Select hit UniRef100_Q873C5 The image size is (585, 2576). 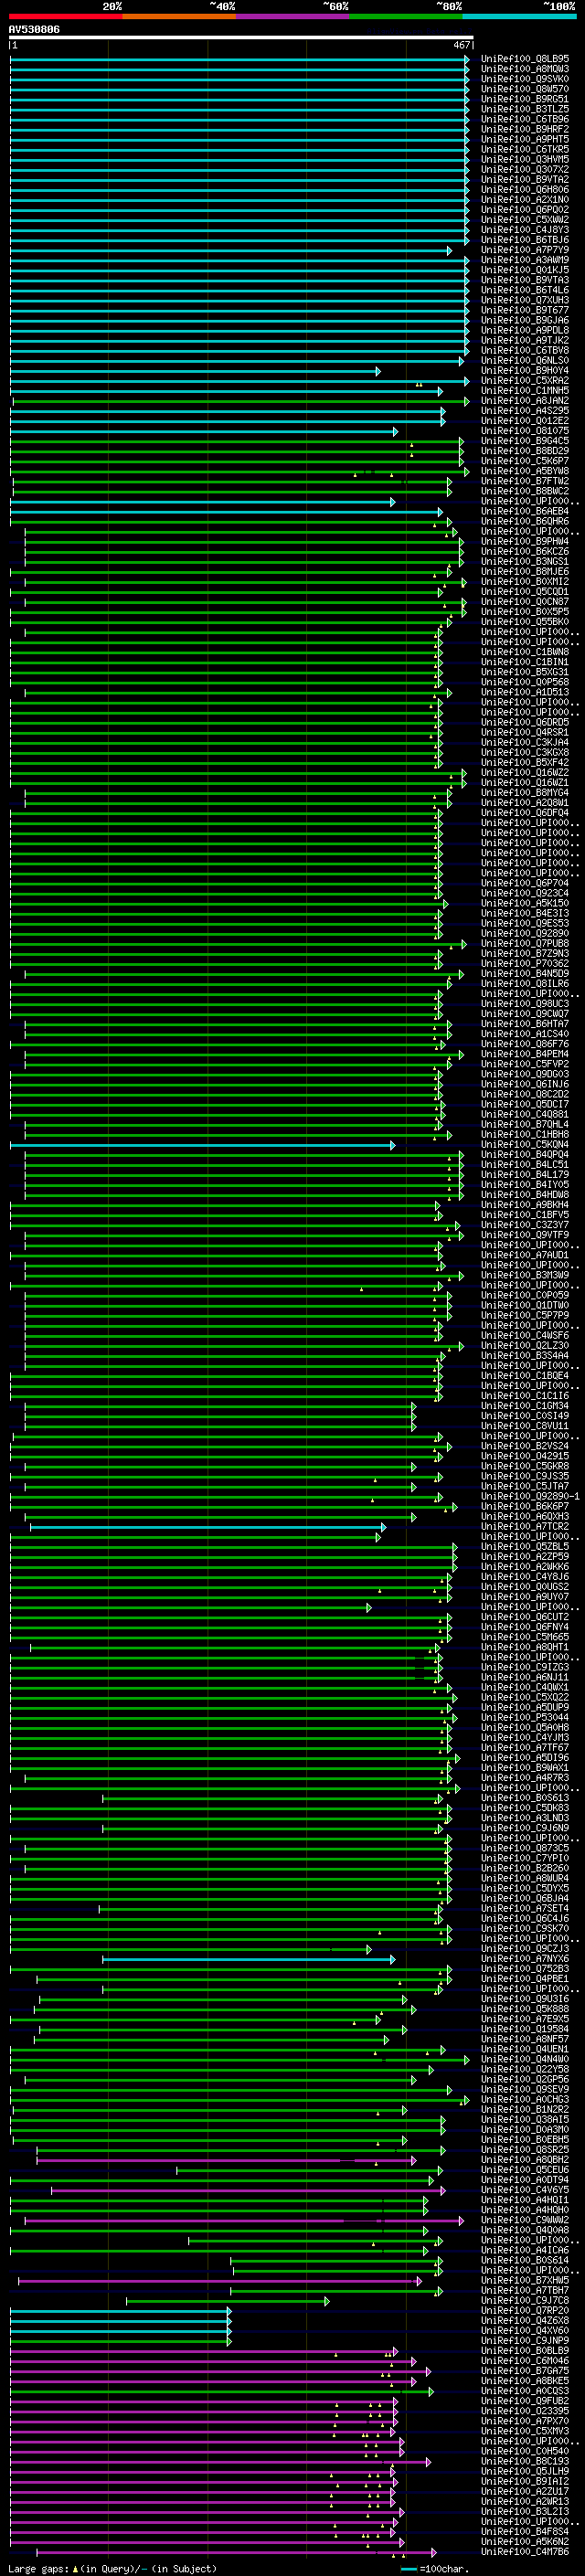[525, 1848]
